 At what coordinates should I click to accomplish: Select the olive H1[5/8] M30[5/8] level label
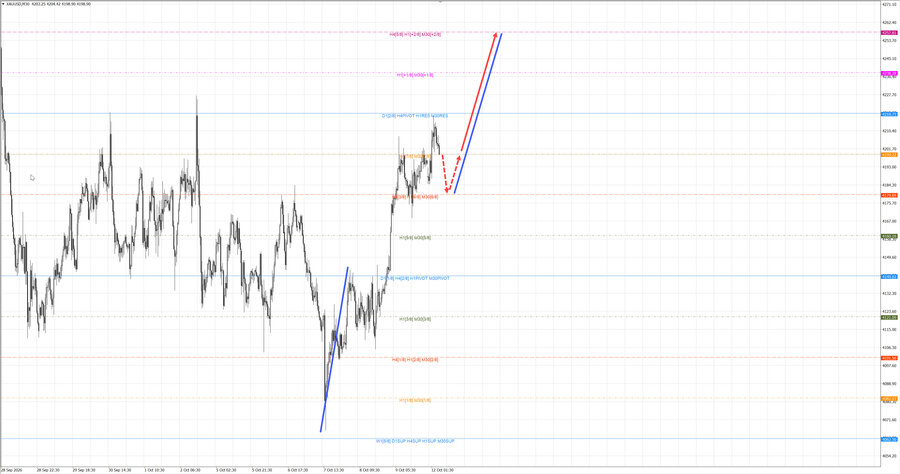pos(415,238)
